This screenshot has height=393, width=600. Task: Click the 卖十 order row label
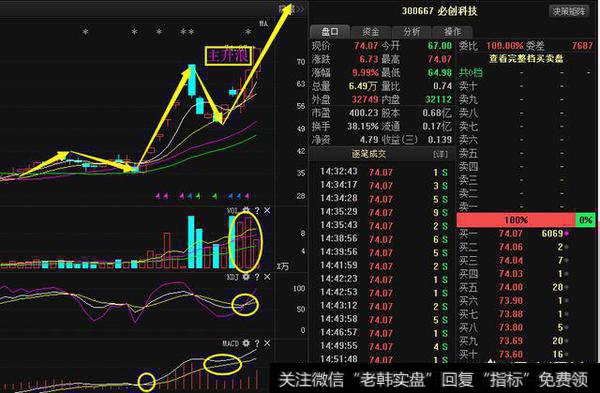click(468, 86)
